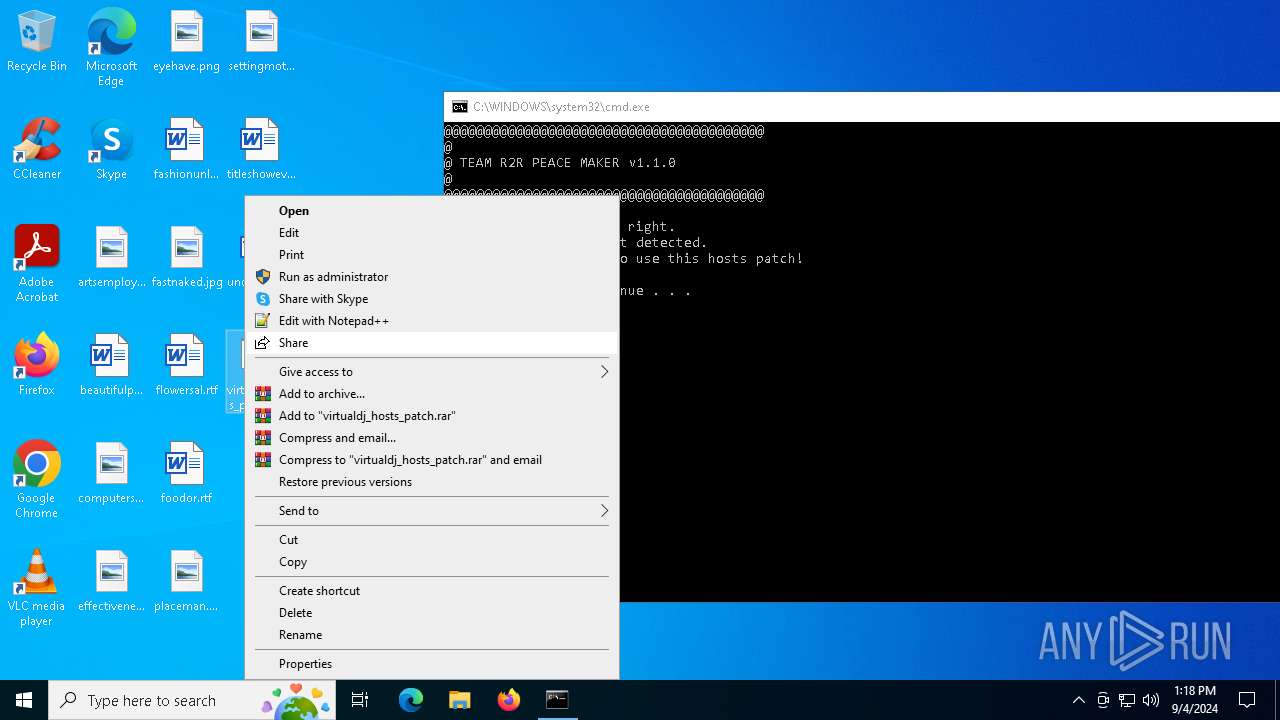Select the settingmot... image file icon
The height and width of the screenshot is (720, 1280).
(261, 42)
